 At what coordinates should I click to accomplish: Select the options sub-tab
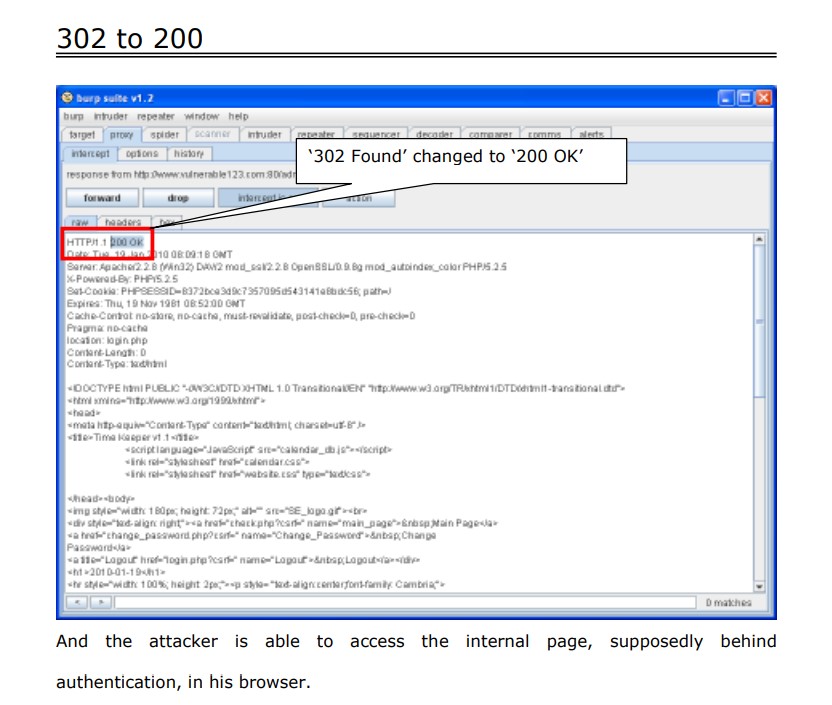tap(142, 153)
